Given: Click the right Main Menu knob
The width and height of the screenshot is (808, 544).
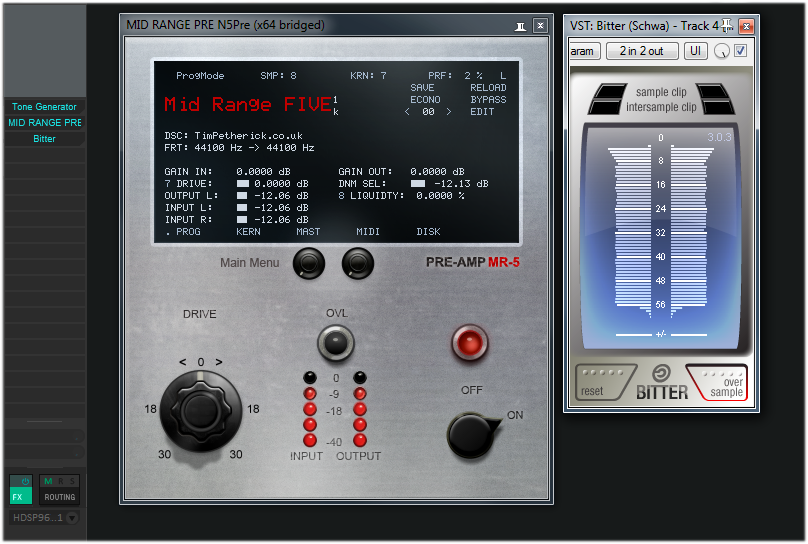Looking at the screenshot, I should [358, 263].
